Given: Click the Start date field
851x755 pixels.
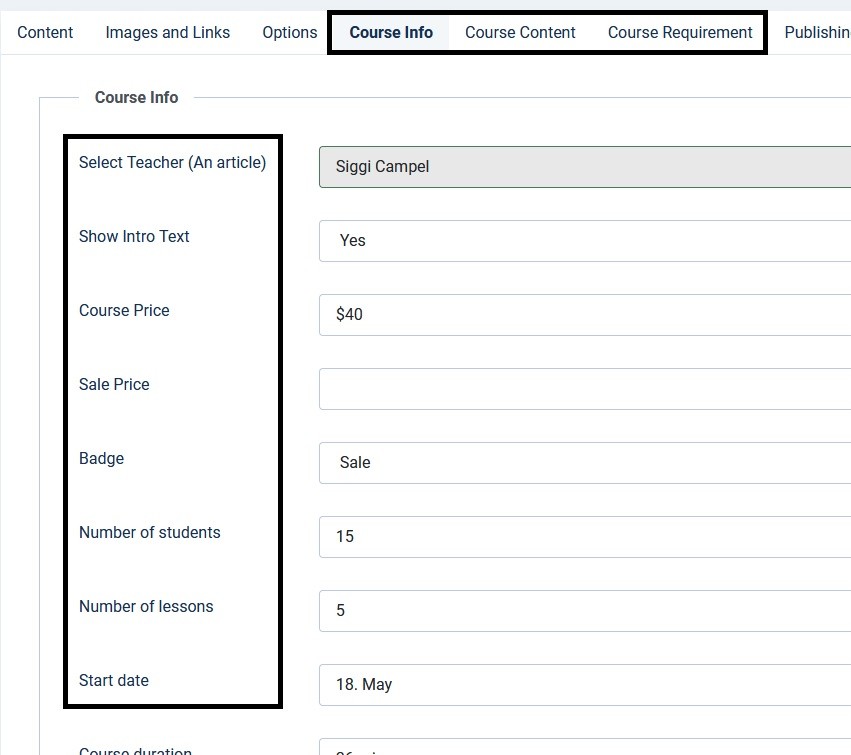Looking at the screenshot, I should (x=584, y=685).
